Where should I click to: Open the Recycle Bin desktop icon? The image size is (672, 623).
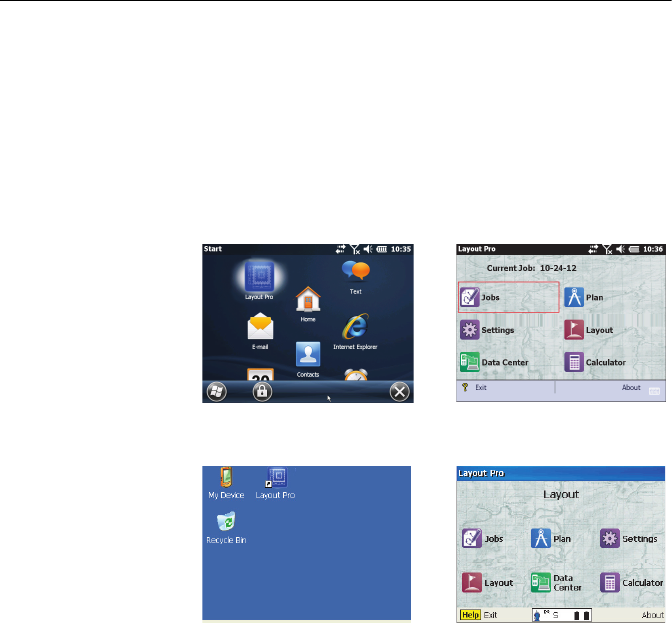point(226,528)
